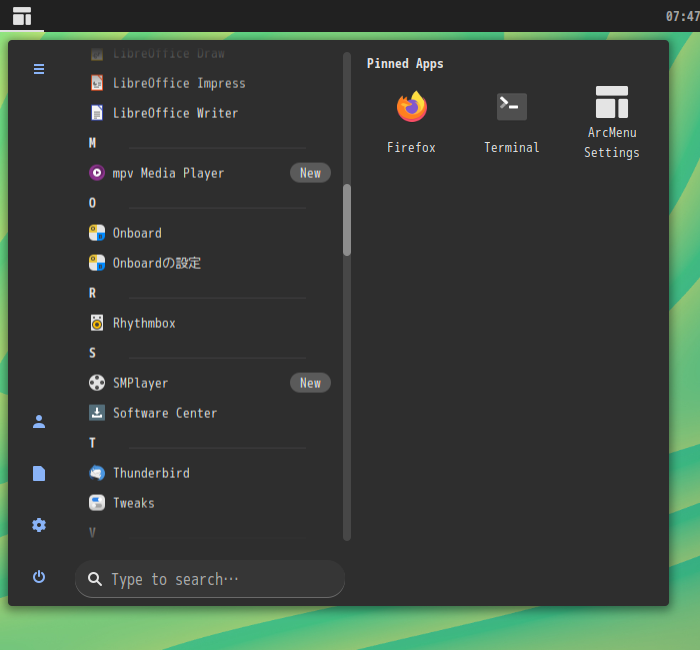700x650 pixels.
Task: Launch the Thunderbird mail icon
Action: [x=97, y=473]
